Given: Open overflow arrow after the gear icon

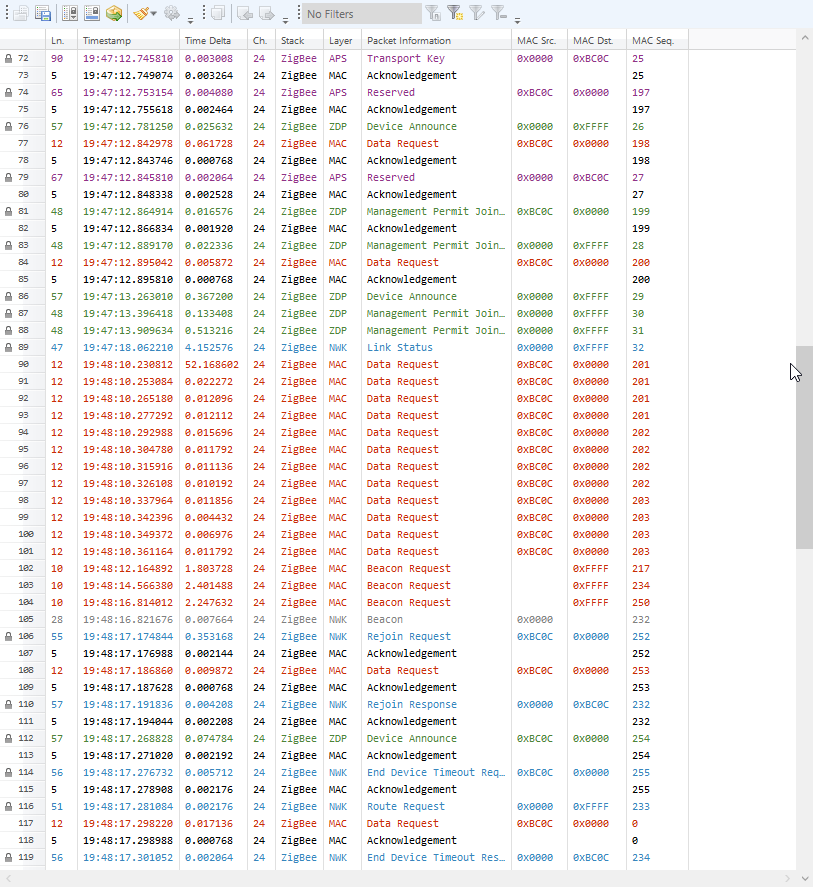Looking at the screenshot, I should (191, 20).
